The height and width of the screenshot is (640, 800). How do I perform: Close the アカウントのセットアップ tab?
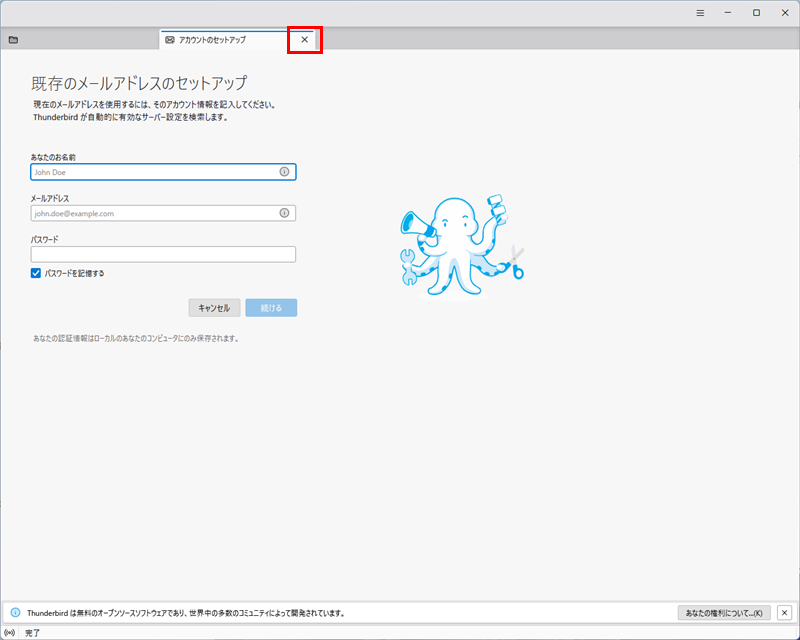pos(305,40)
